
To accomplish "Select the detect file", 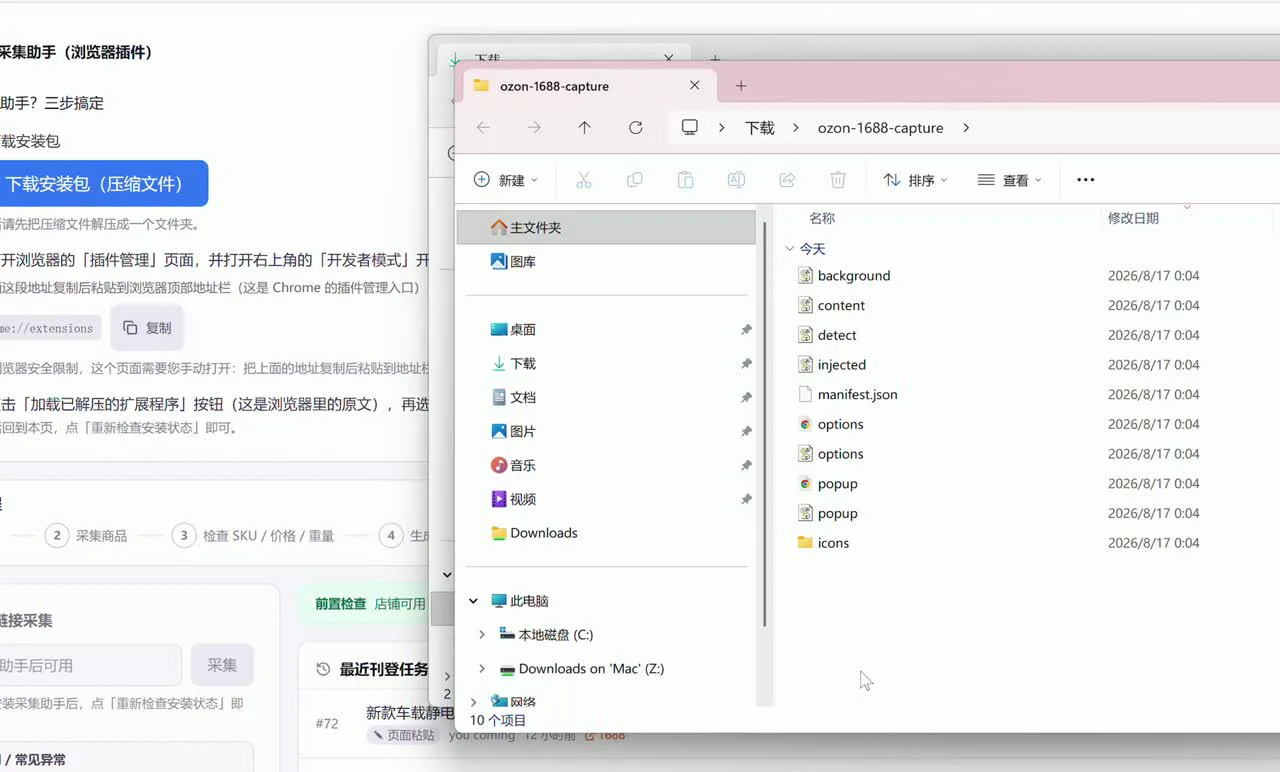I will click(837, 335).
